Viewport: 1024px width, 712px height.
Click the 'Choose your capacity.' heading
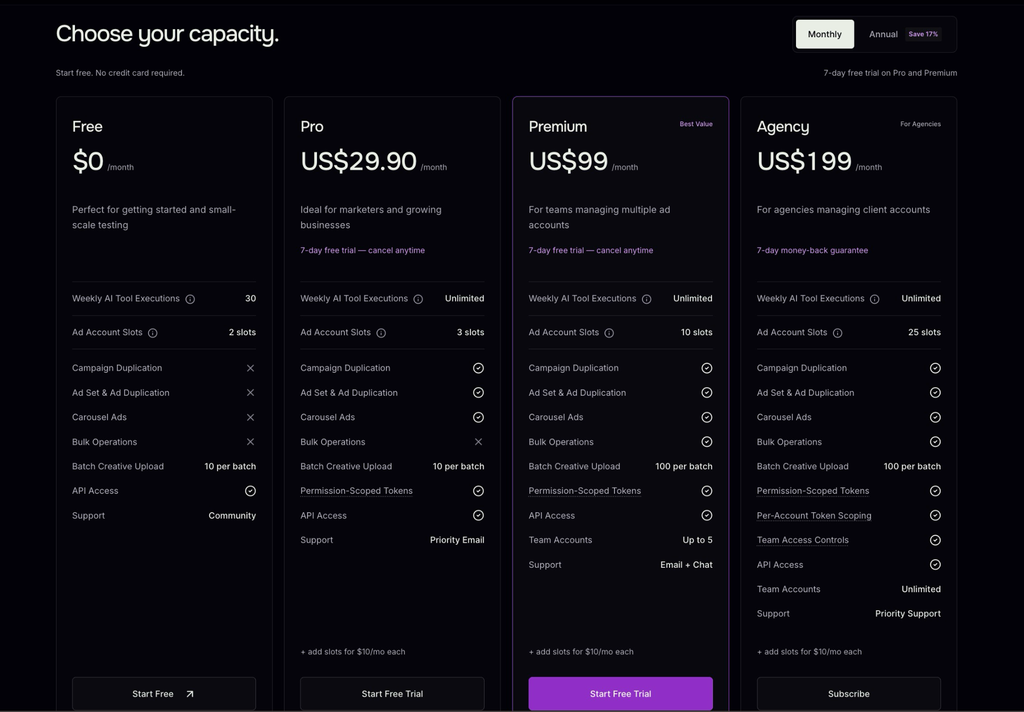click(167, 34)
